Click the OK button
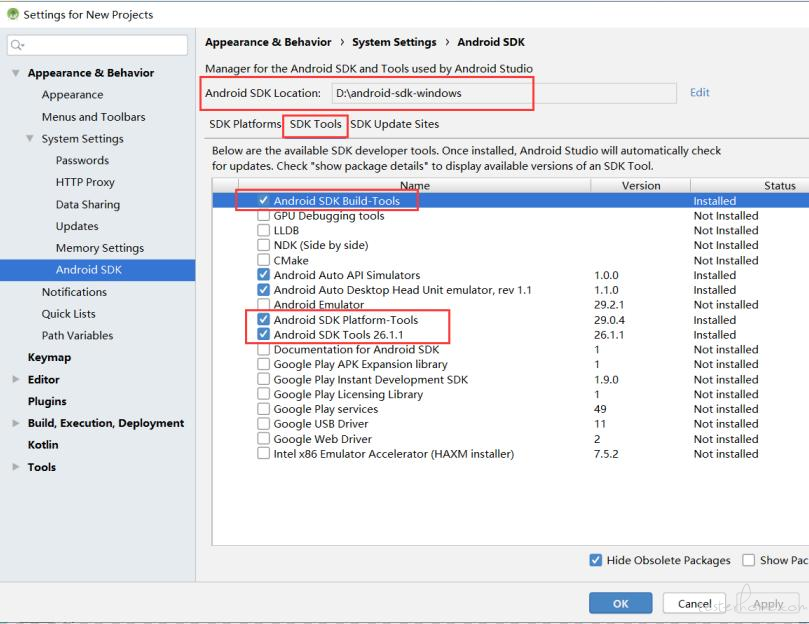The width and height of the screenshot is (809, 624). [621, 603]
